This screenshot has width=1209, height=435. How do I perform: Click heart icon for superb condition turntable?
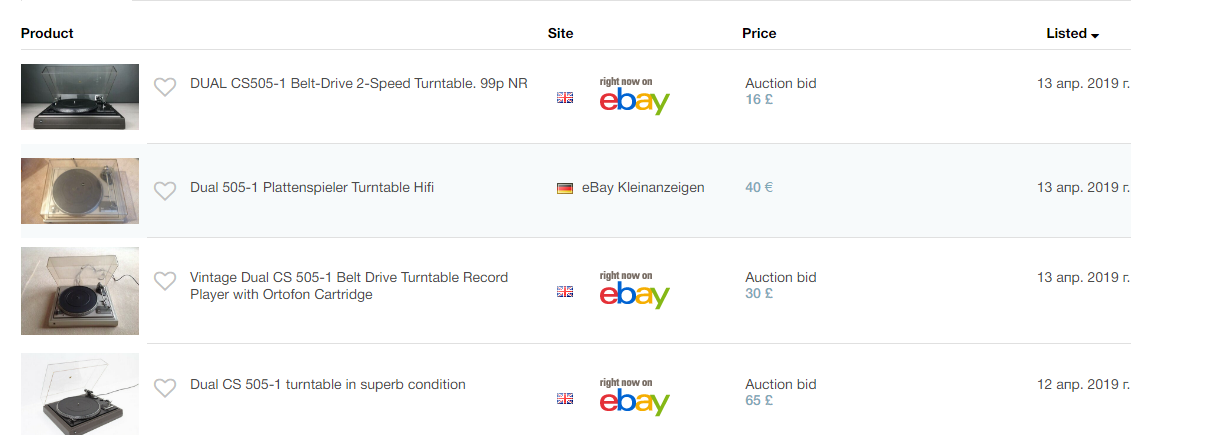(165, 387)
